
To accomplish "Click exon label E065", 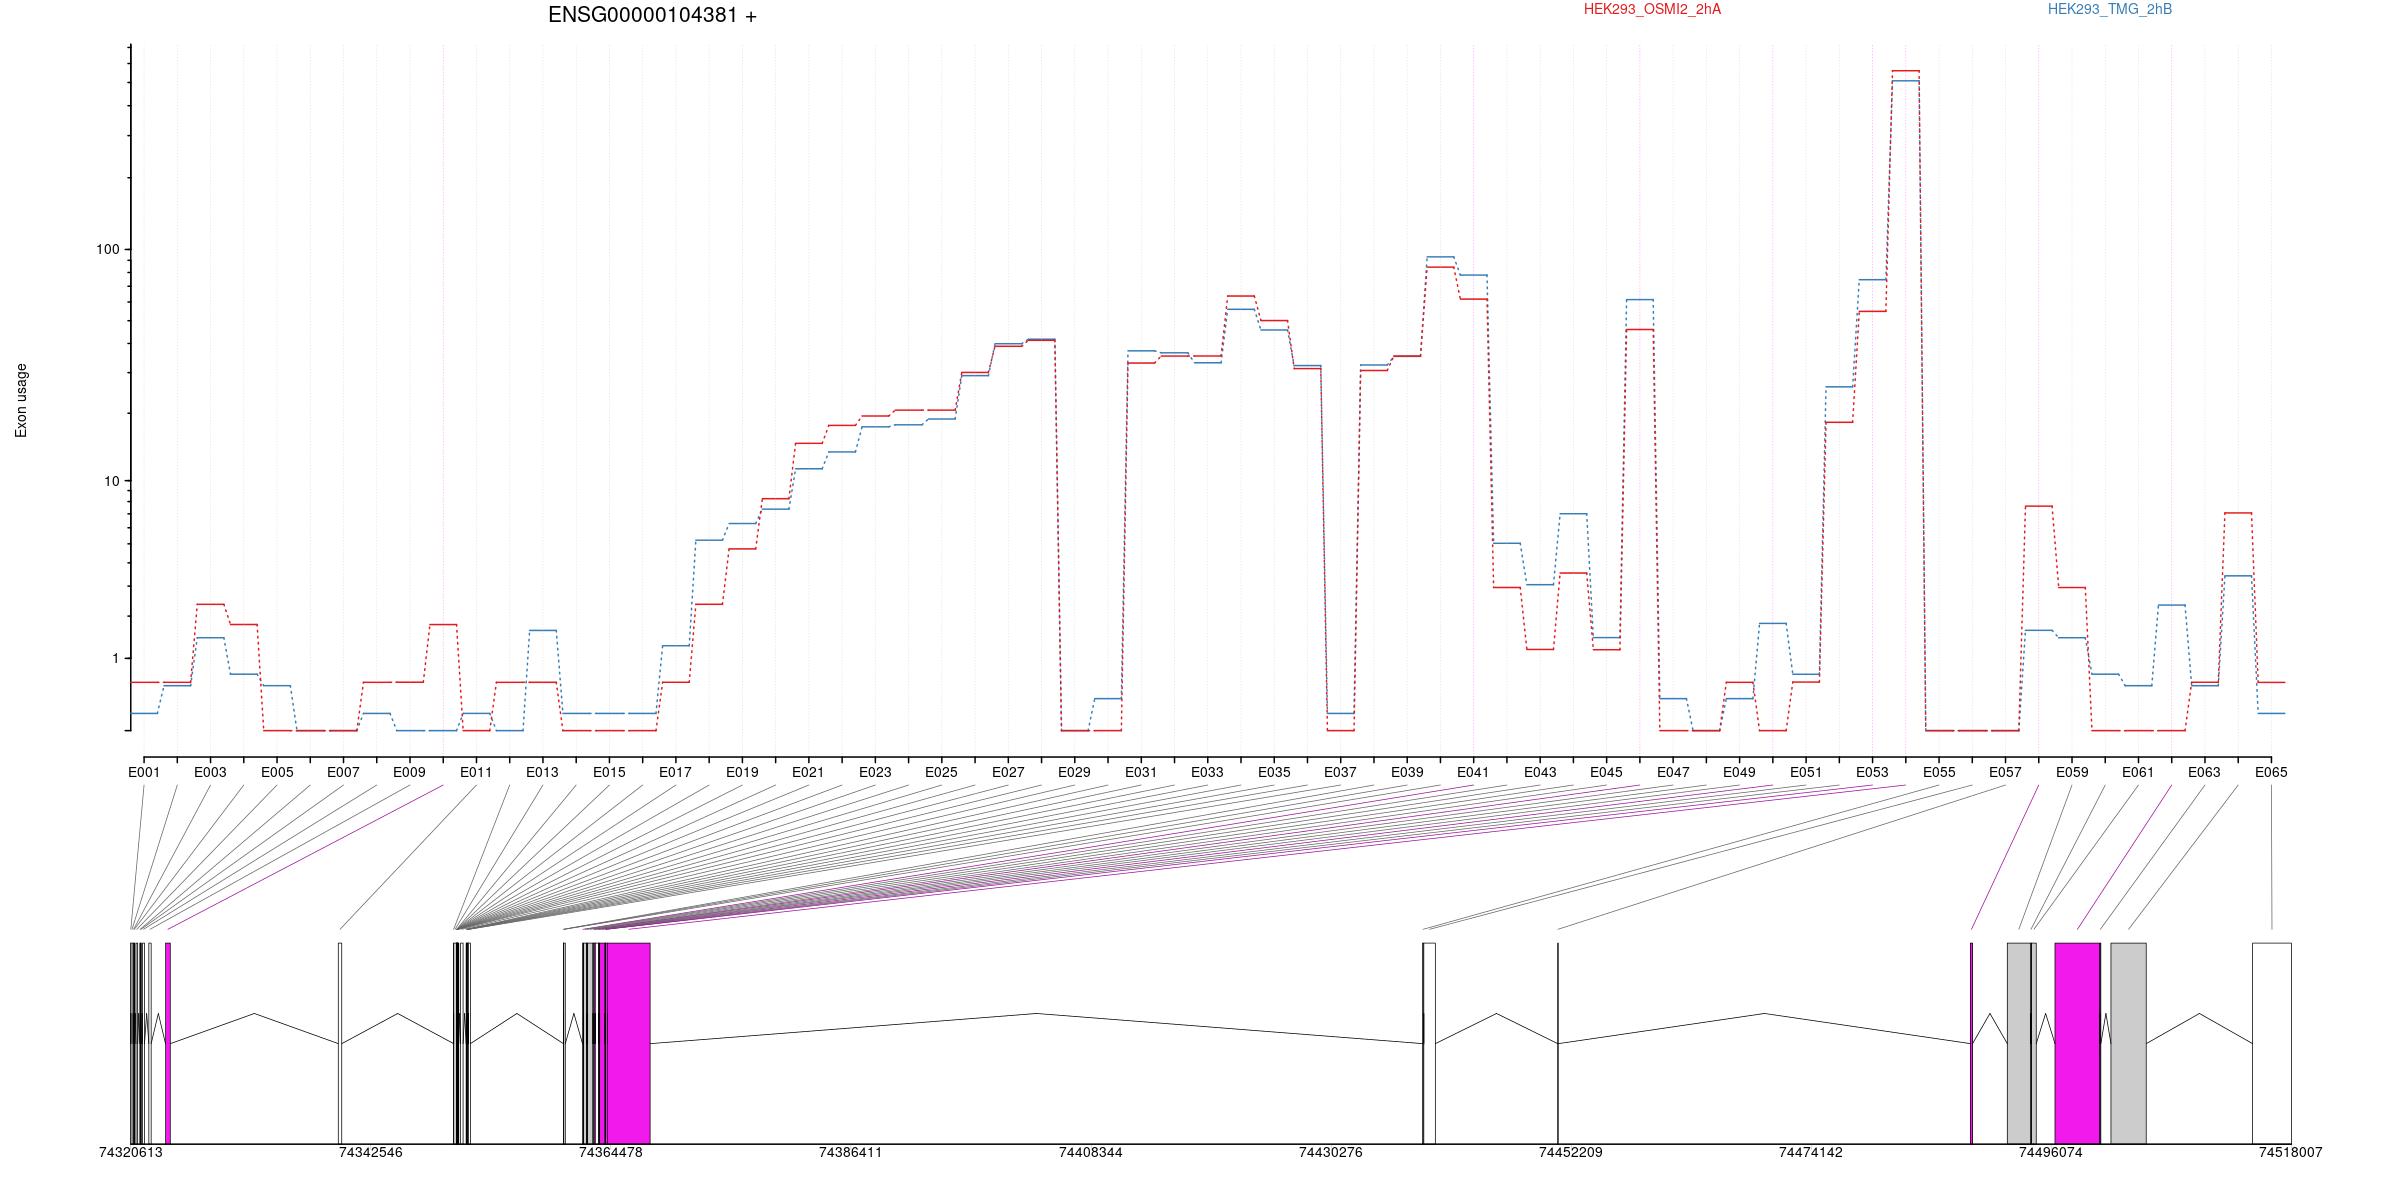I will (2271, 772).
